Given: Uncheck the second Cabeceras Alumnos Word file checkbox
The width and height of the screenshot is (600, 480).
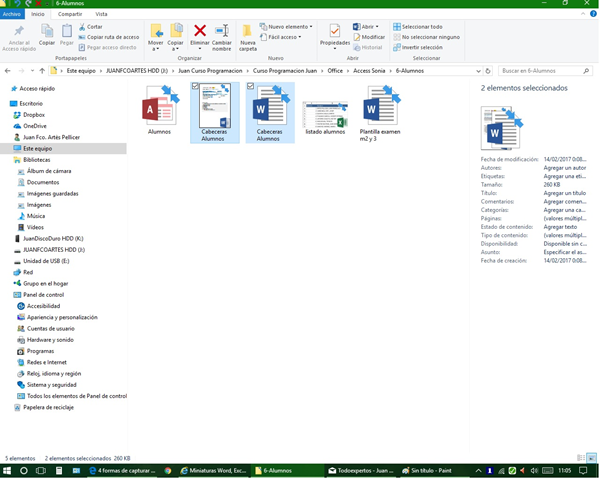Looking at the screenshot, I should click(x=250, y=88).
